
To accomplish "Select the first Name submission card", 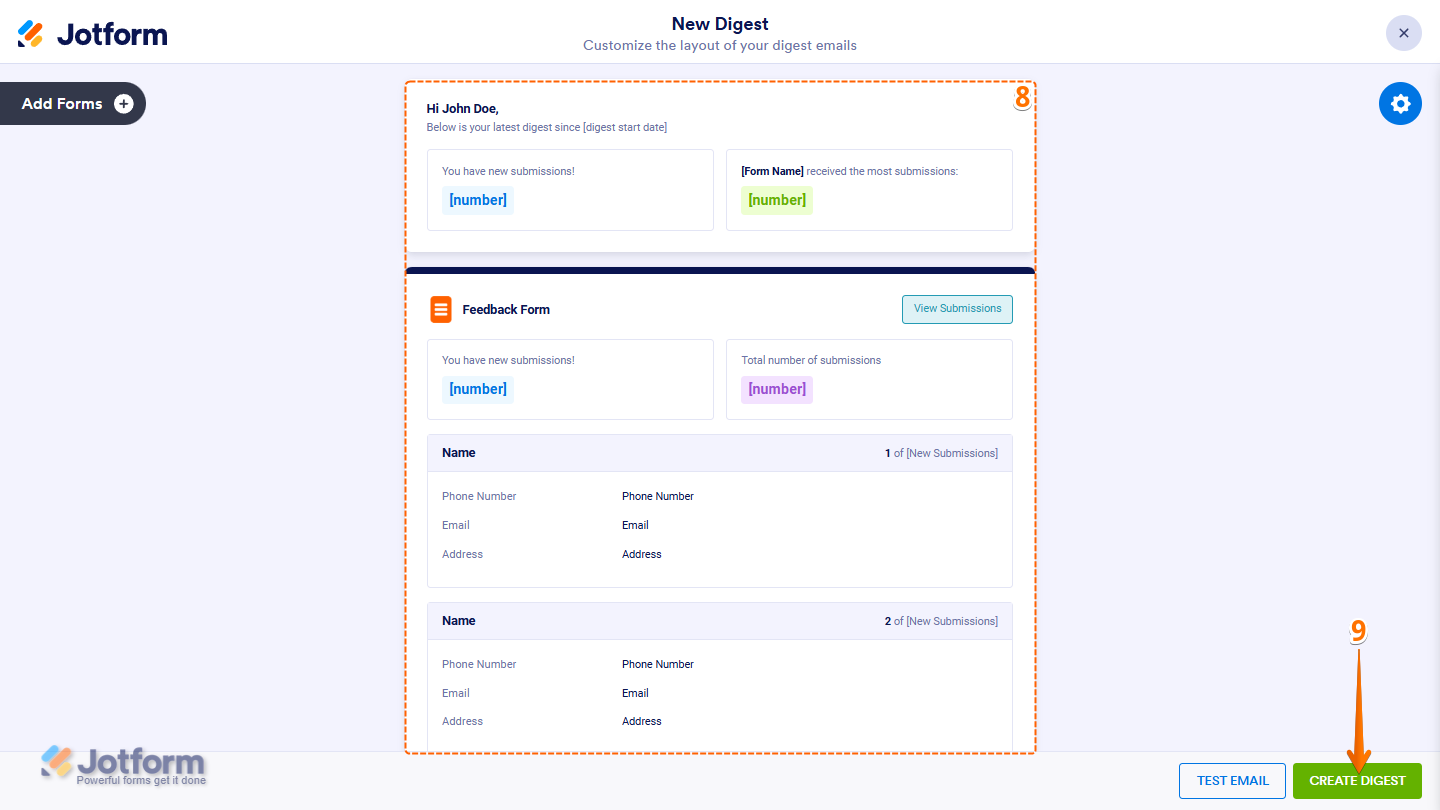I will pos(719,511).
